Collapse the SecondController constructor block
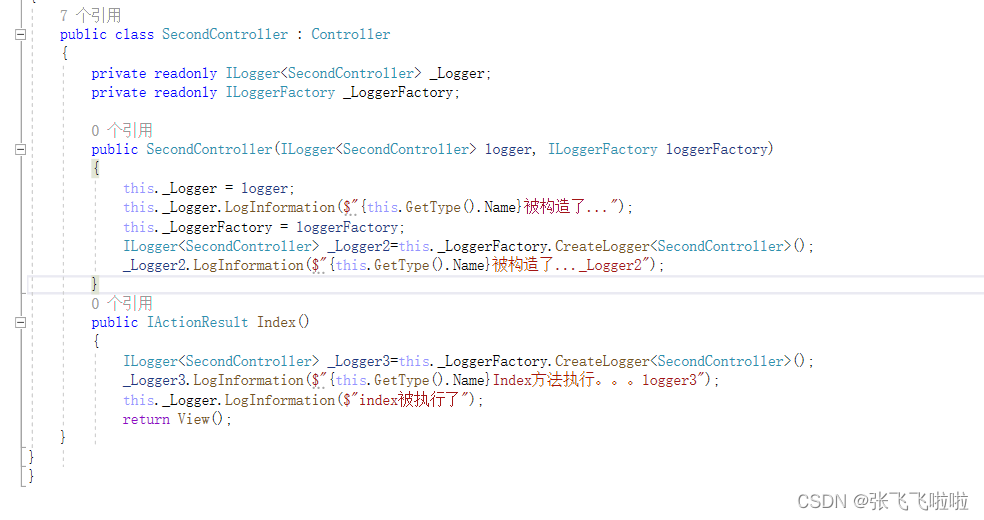Screen dimensions: 984x520 20,149
